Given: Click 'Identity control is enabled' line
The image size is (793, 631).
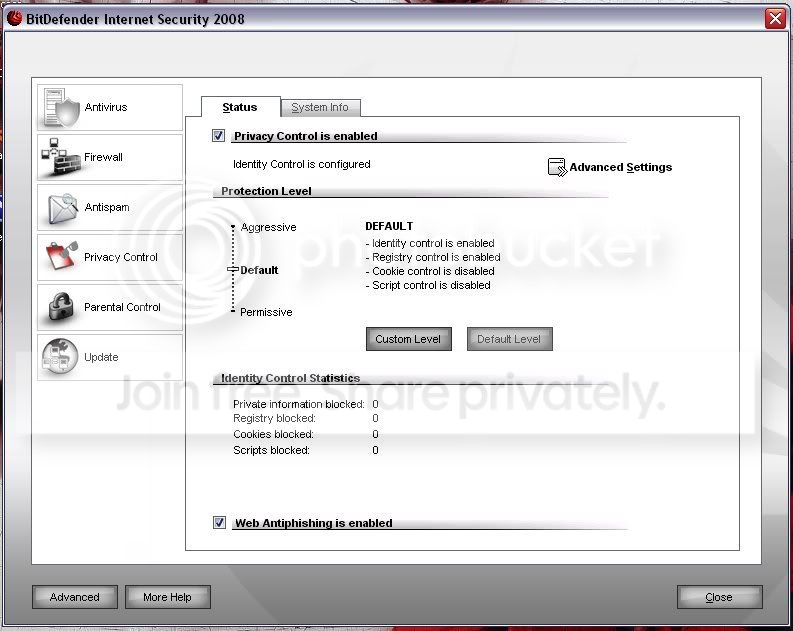Looking at the screenshot, I should 430,243.
